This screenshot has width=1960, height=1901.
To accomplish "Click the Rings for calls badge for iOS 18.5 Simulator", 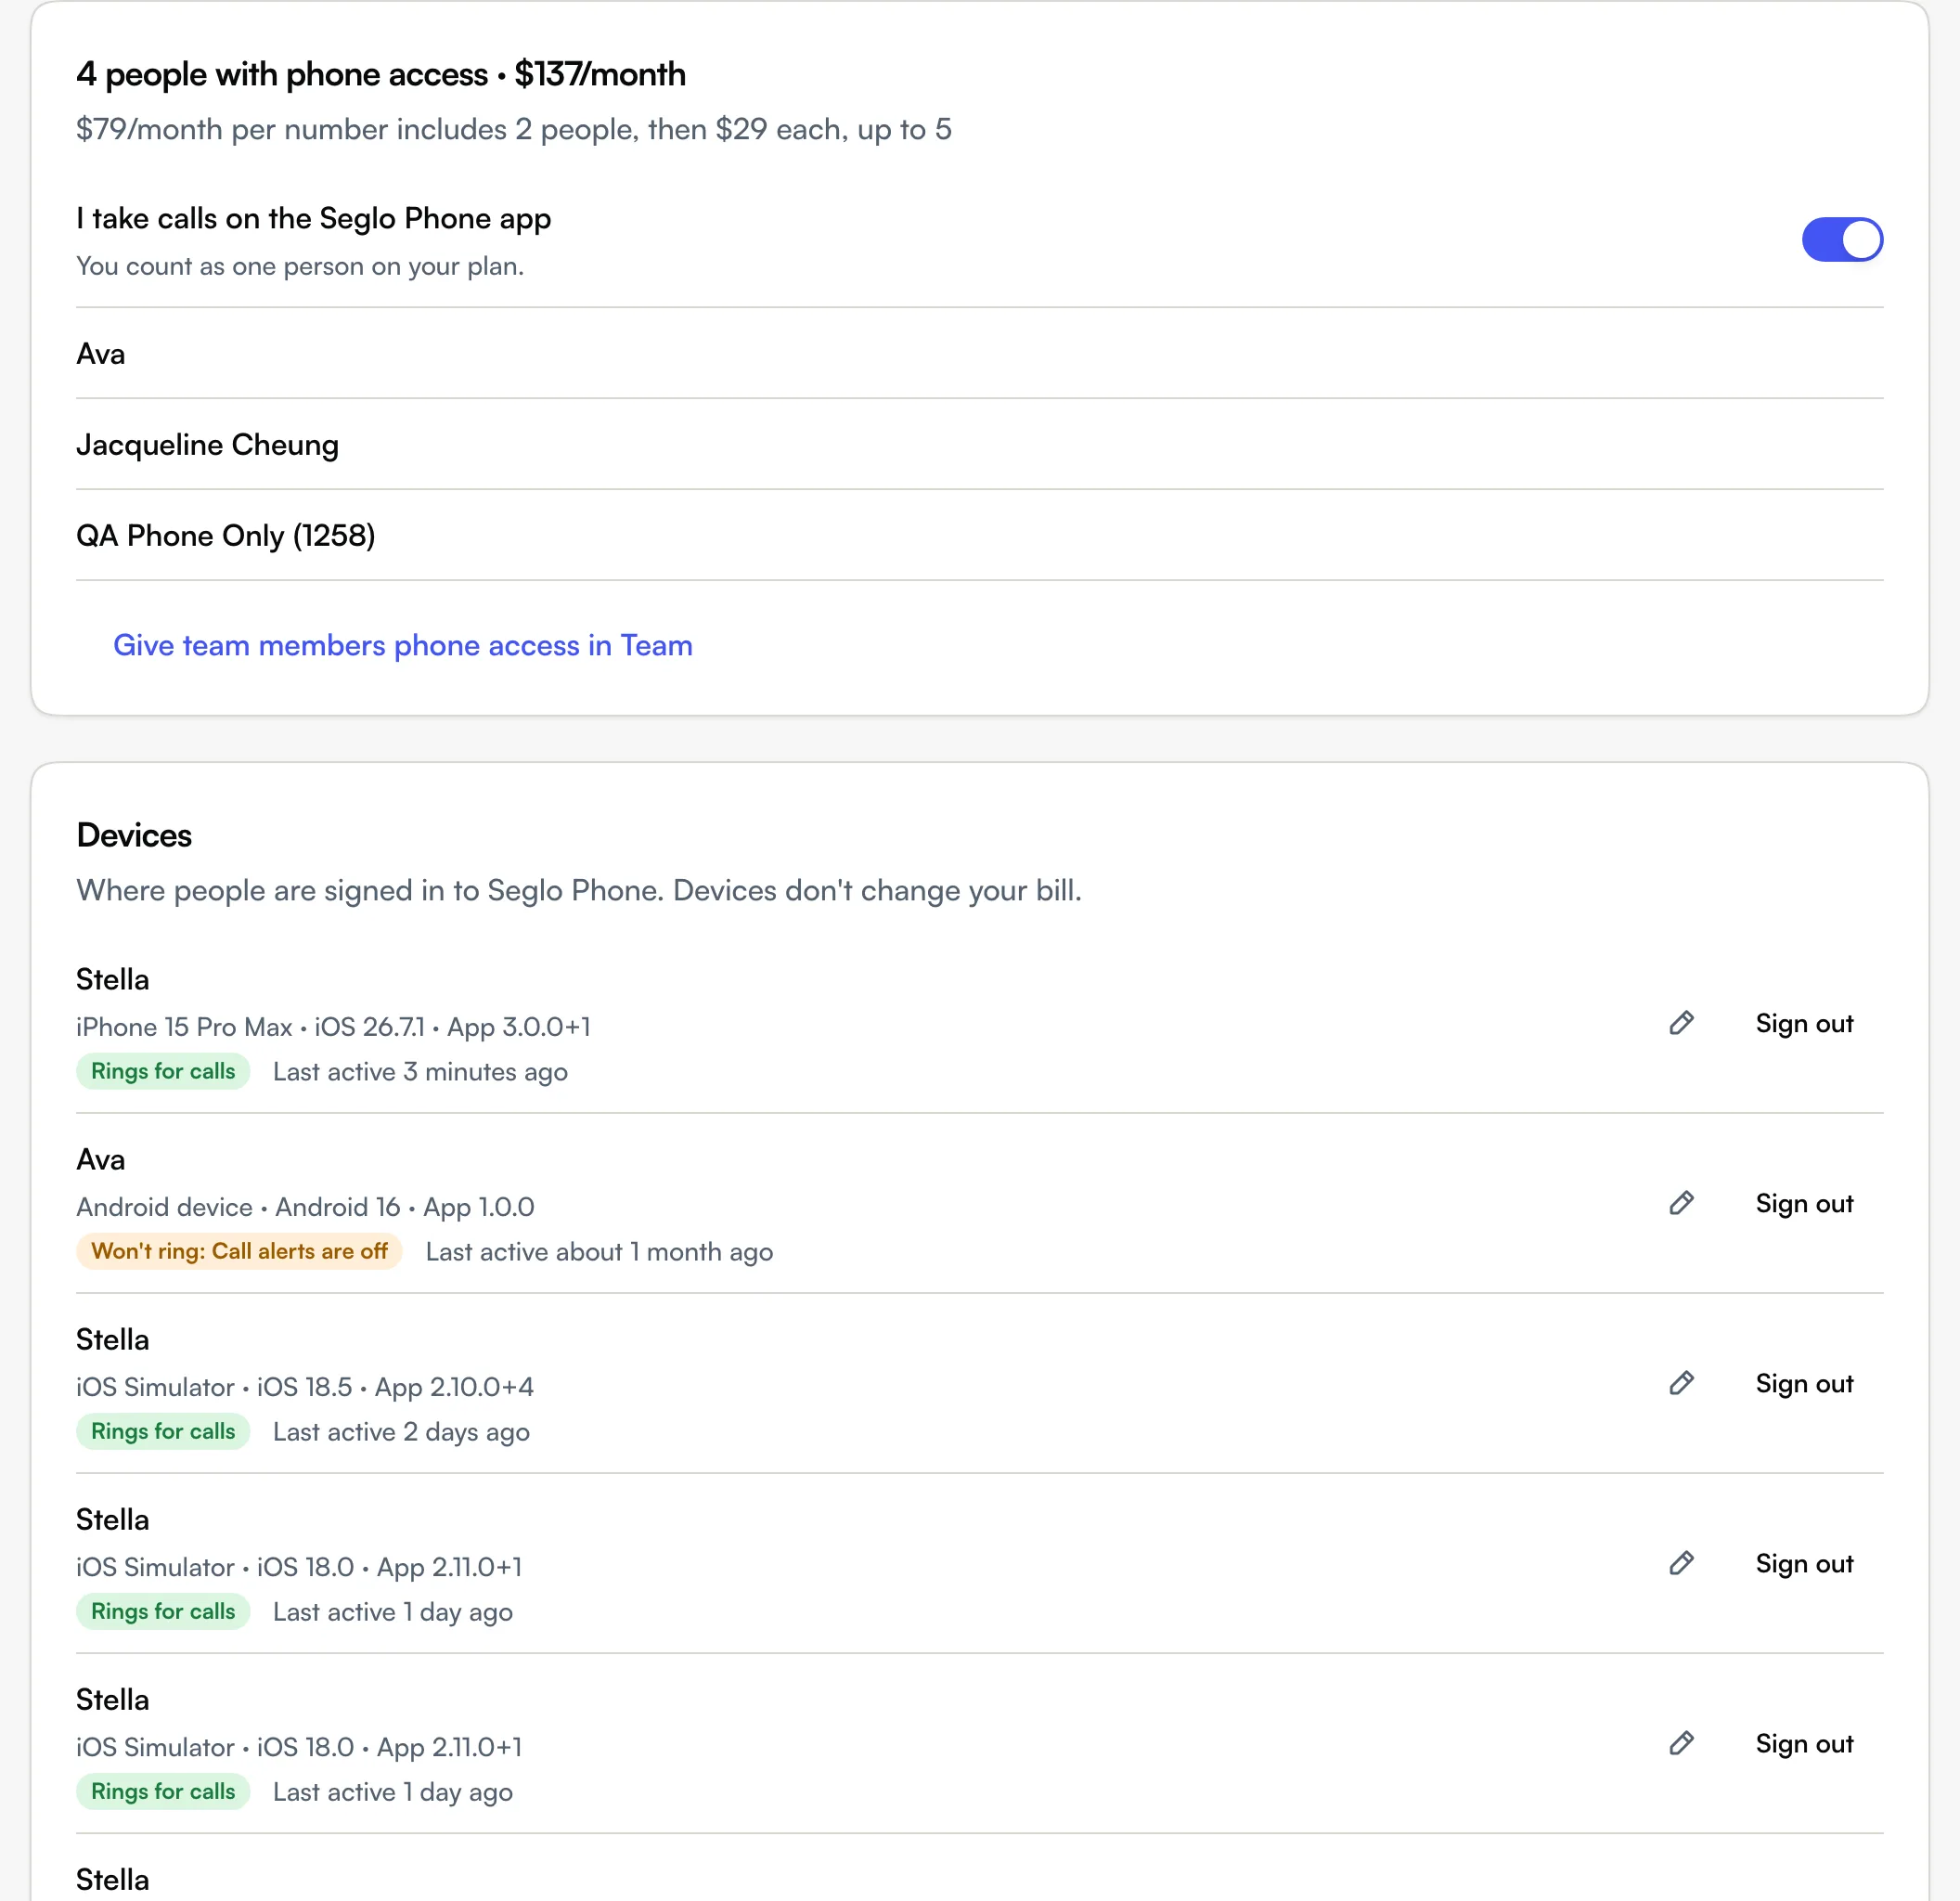I will (163, 1431).
